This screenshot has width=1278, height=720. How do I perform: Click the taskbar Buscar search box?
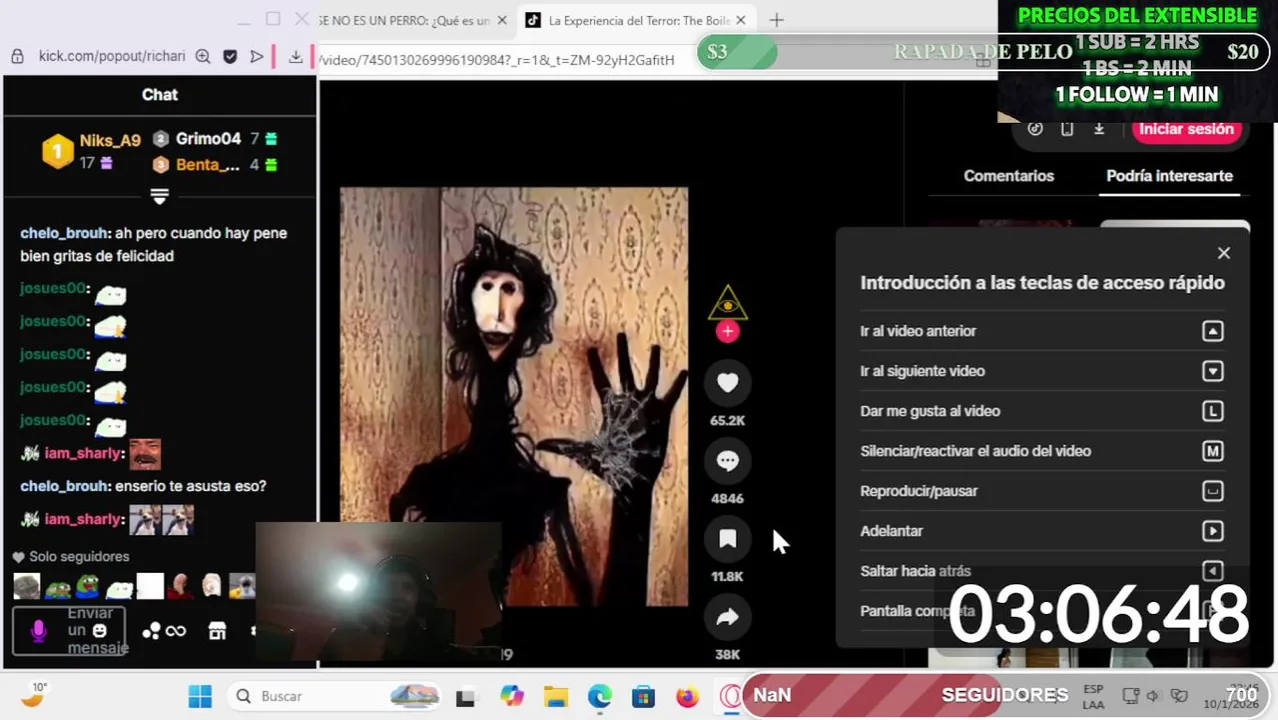336,696
